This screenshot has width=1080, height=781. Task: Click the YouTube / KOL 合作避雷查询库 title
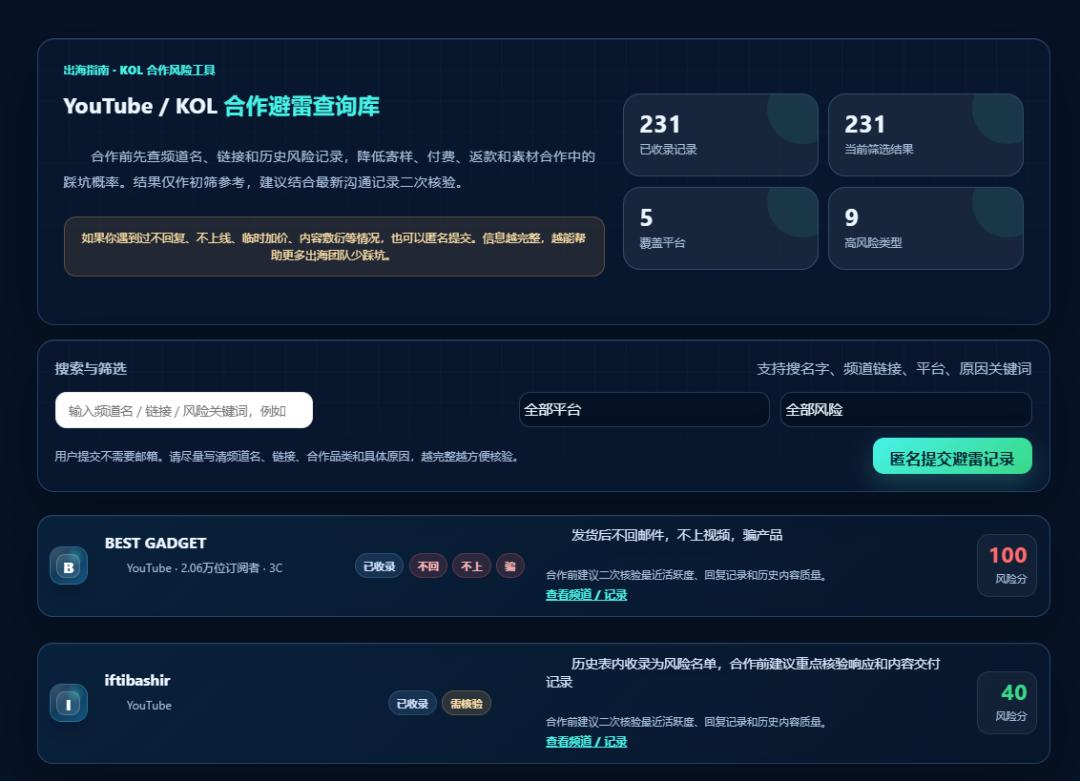[221, 106]
